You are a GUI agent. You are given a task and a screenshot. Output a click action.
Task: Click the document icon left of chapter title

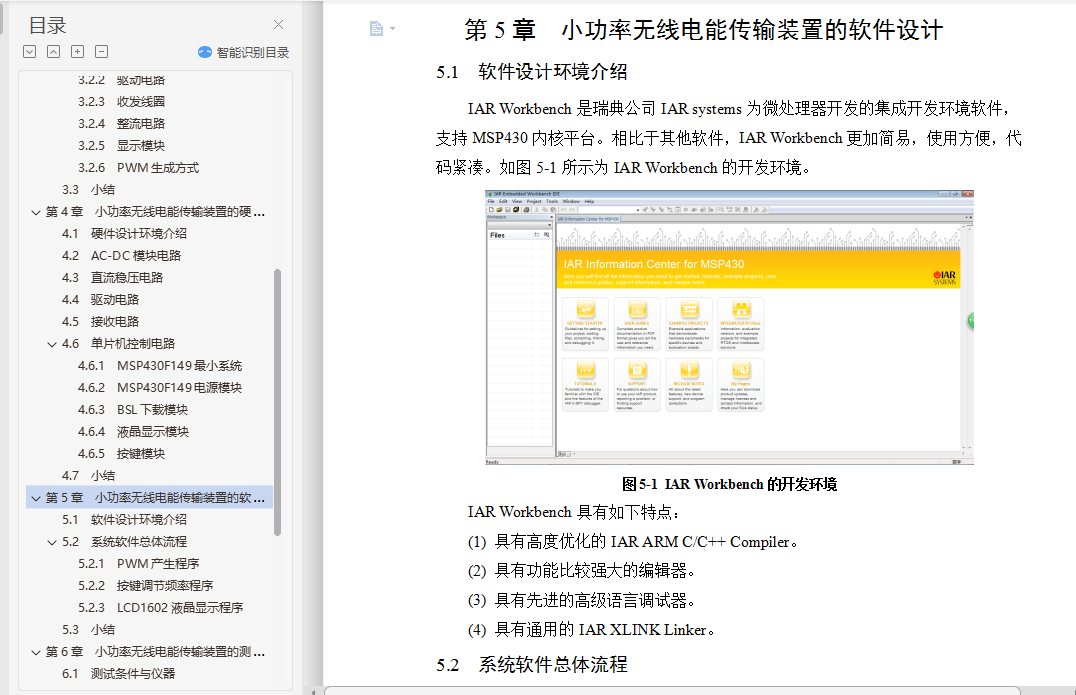click(376, 28)
